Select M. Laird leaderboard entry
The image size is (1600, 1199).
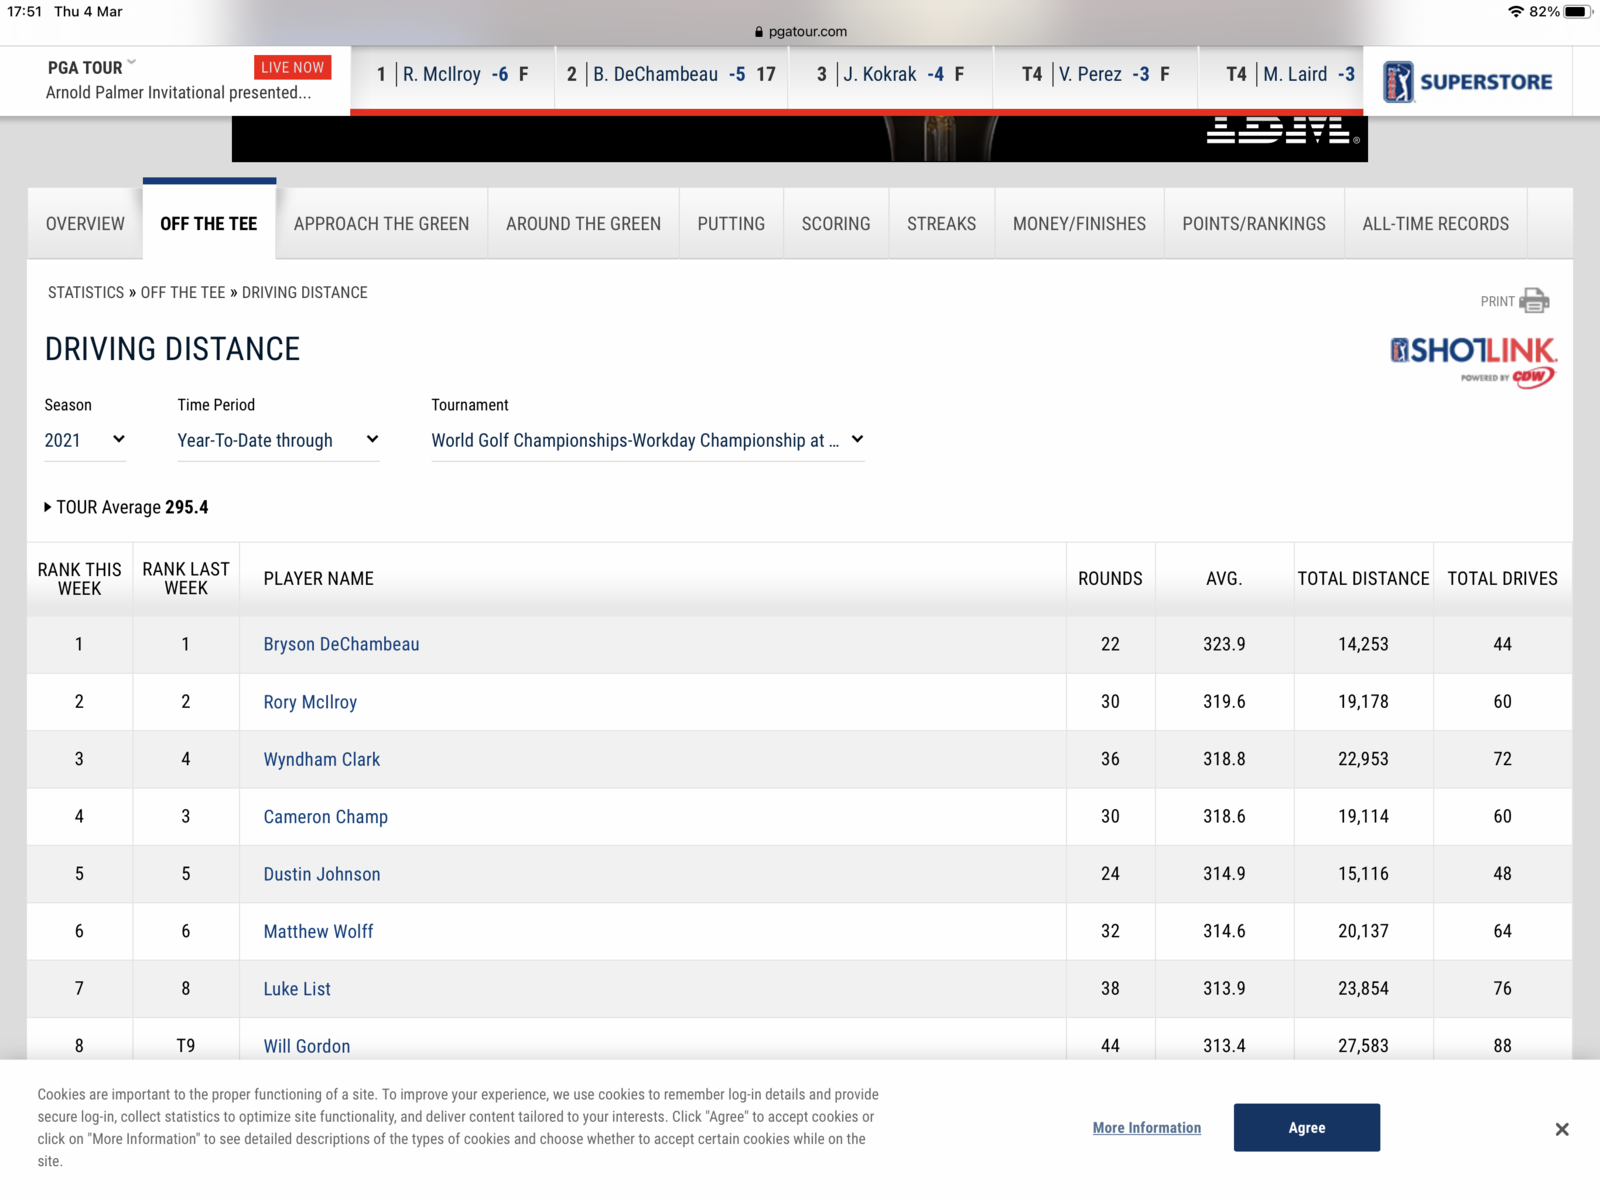pos(1281,74)
